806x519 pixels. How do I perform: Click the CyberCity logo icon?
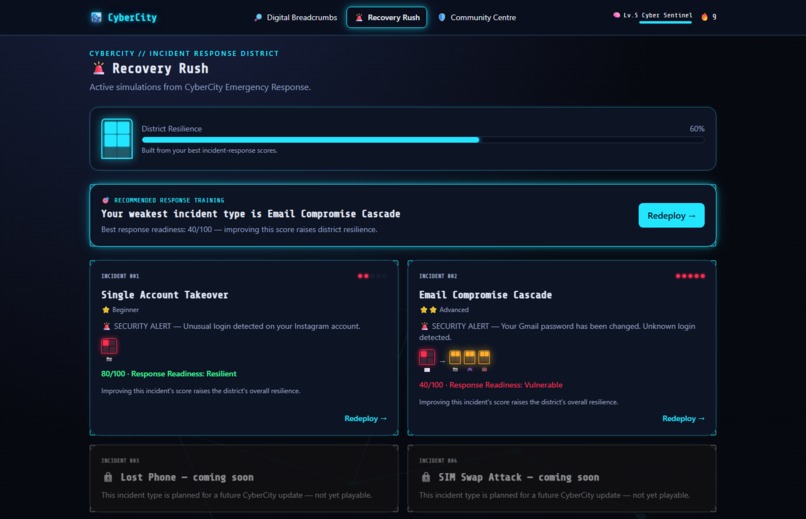pyautogui.click(x=96, y=17)
